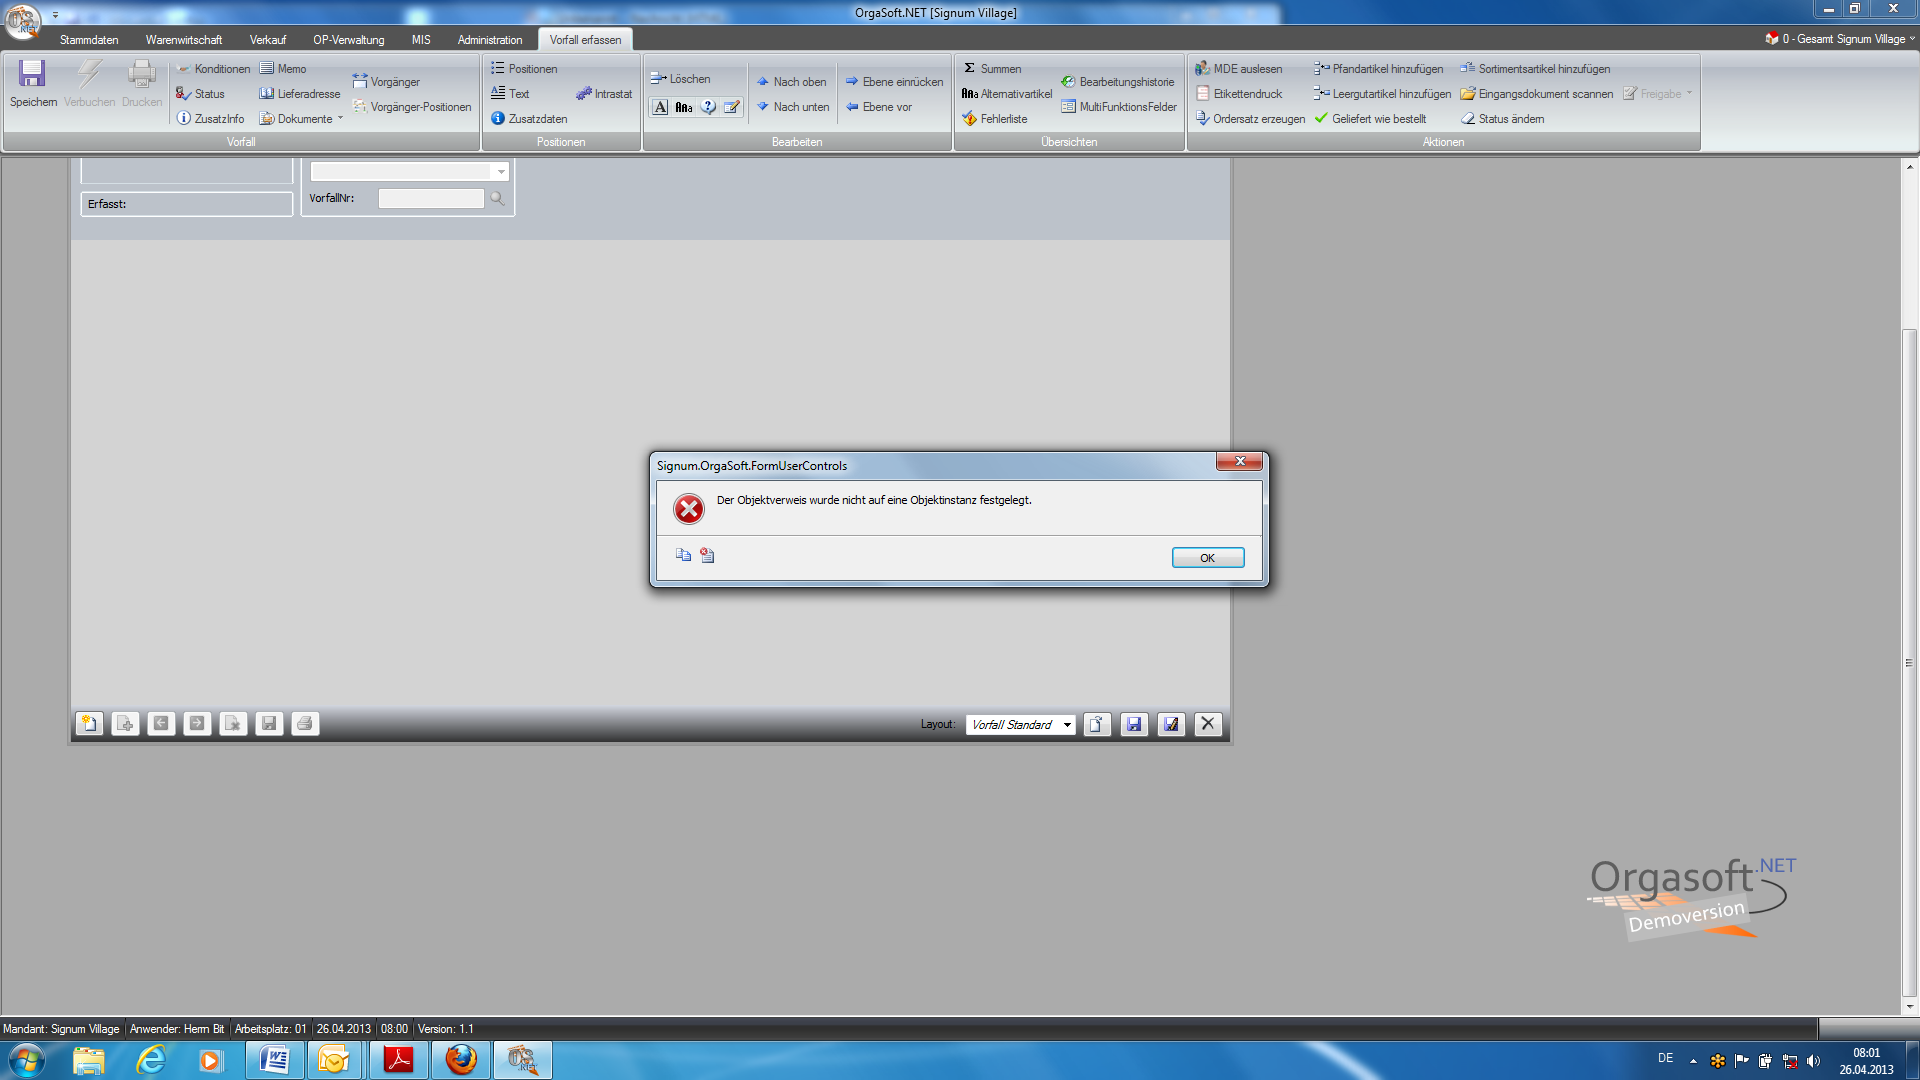The width and height of the screenshot is (1920, 1080).
Task: Expand the Dokumente dropdown arrow
Action: point(341,118)
